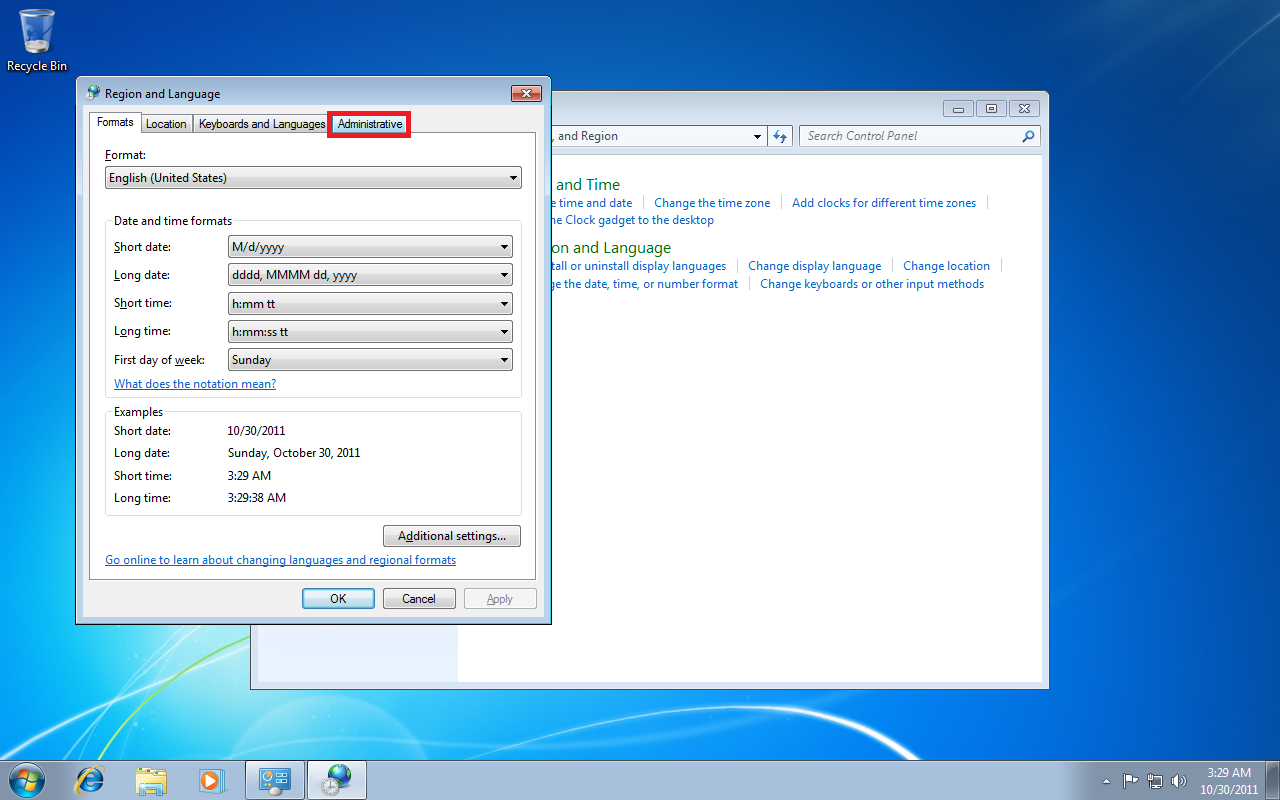Image resolution: width=1280 pixels, height=800 pixels.
Task: Open 'What does the notation mean?' link
Action: 195,384
